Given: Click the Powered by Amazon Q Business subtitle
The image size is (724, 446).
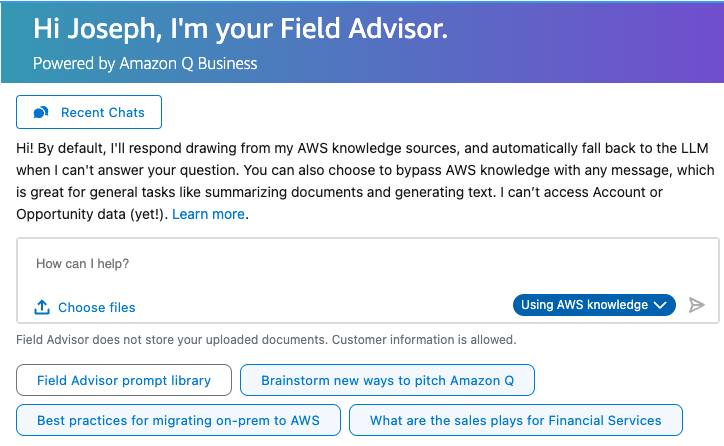Looking at the screenshot, I should click(x=145, y=63).
